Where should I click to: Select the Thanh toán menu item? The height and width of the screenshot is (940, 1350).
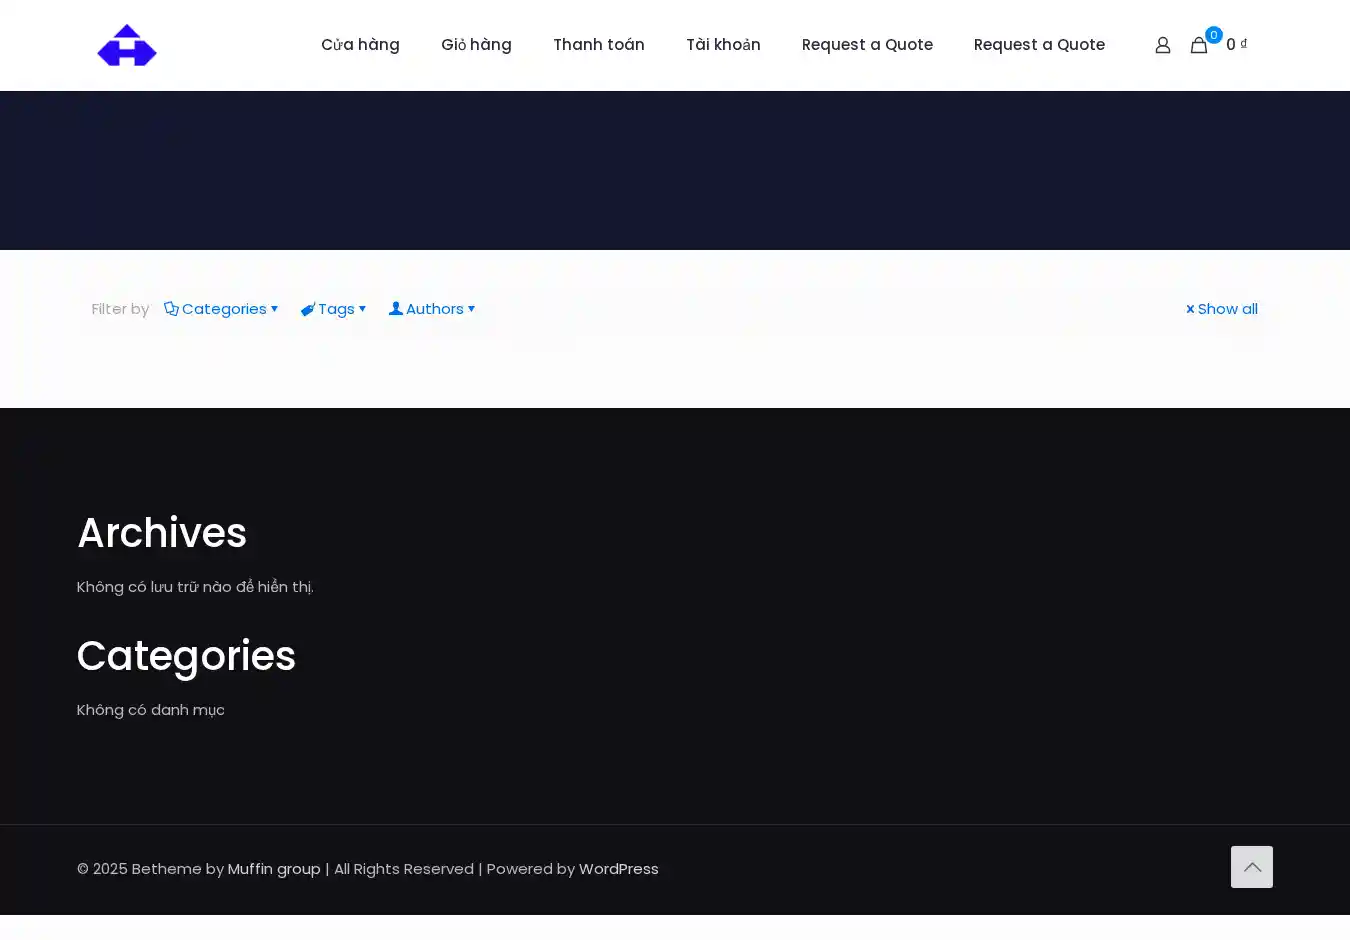tap(598, 45)
